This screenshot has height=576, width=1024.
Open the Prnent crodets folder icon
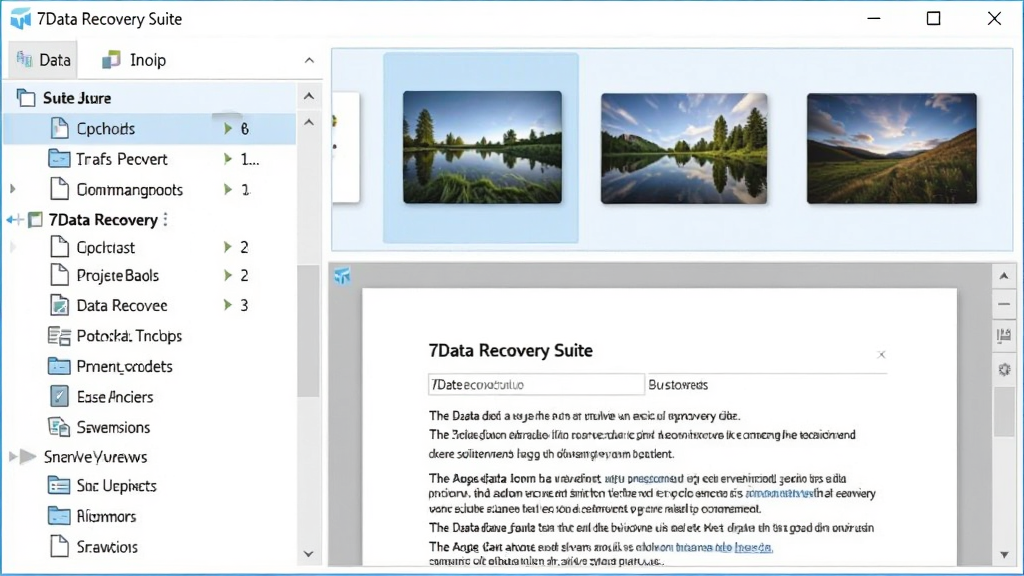coord(59,366)
